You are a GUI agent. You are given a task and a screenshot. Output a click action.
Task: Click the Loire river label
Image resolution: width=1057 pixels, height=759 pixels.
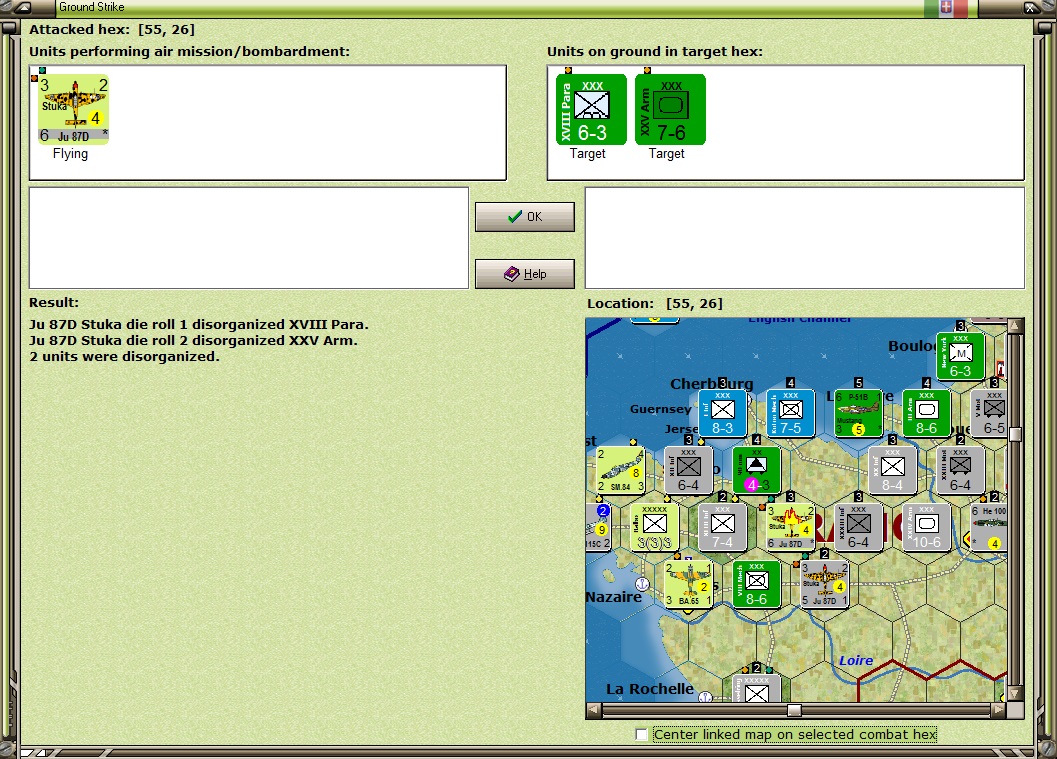tap(855, 661)
